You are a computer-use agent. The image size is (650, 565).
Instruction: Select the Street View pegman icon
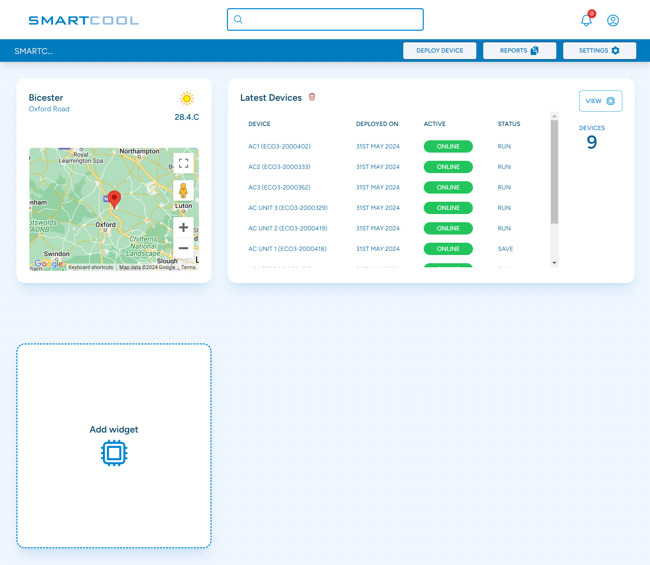pyautogui.click(x=183, y=191)
